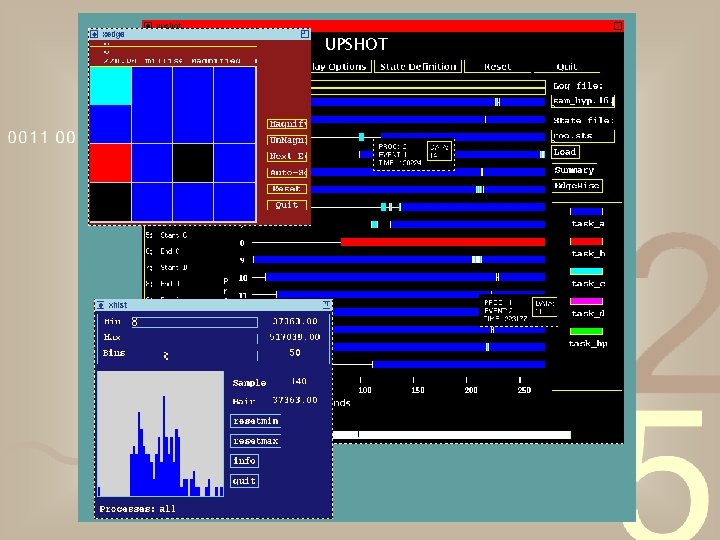Click the red task bar on process 0
Viewport: 720px width, 540px height.
pos(443,242)
